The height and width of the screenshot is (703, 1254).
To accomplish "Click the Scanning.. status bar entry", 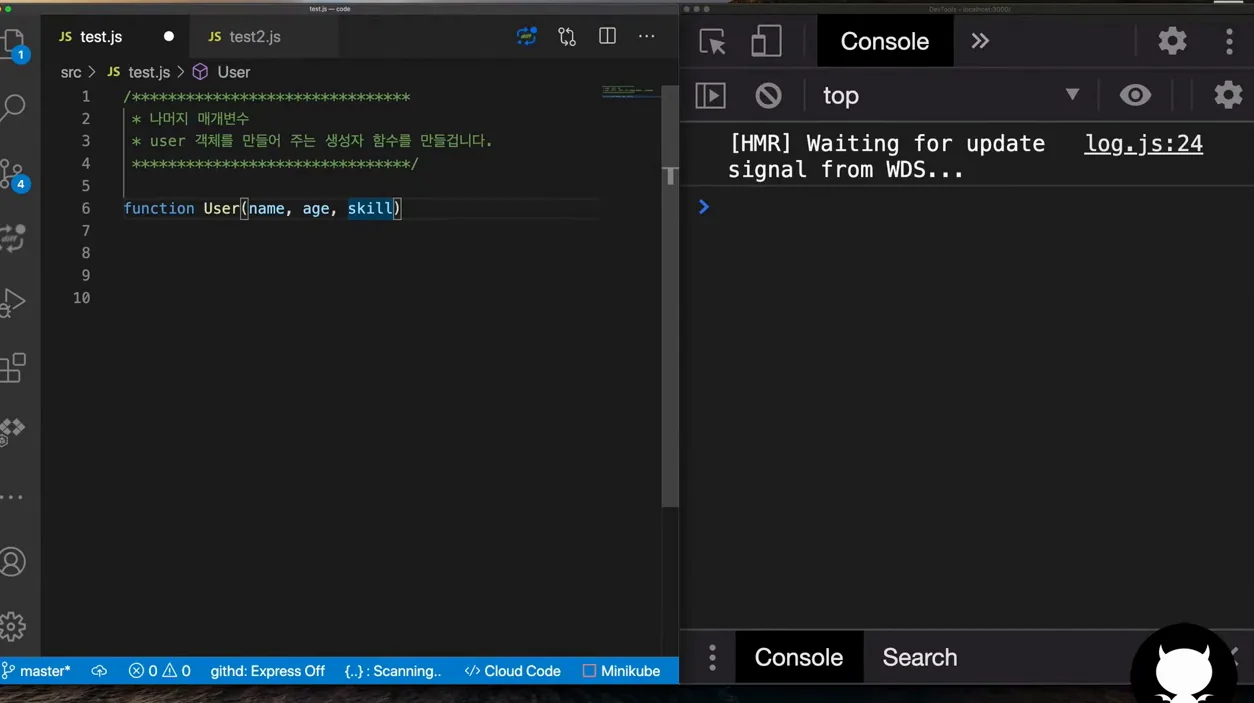I will tap(393, 671).
